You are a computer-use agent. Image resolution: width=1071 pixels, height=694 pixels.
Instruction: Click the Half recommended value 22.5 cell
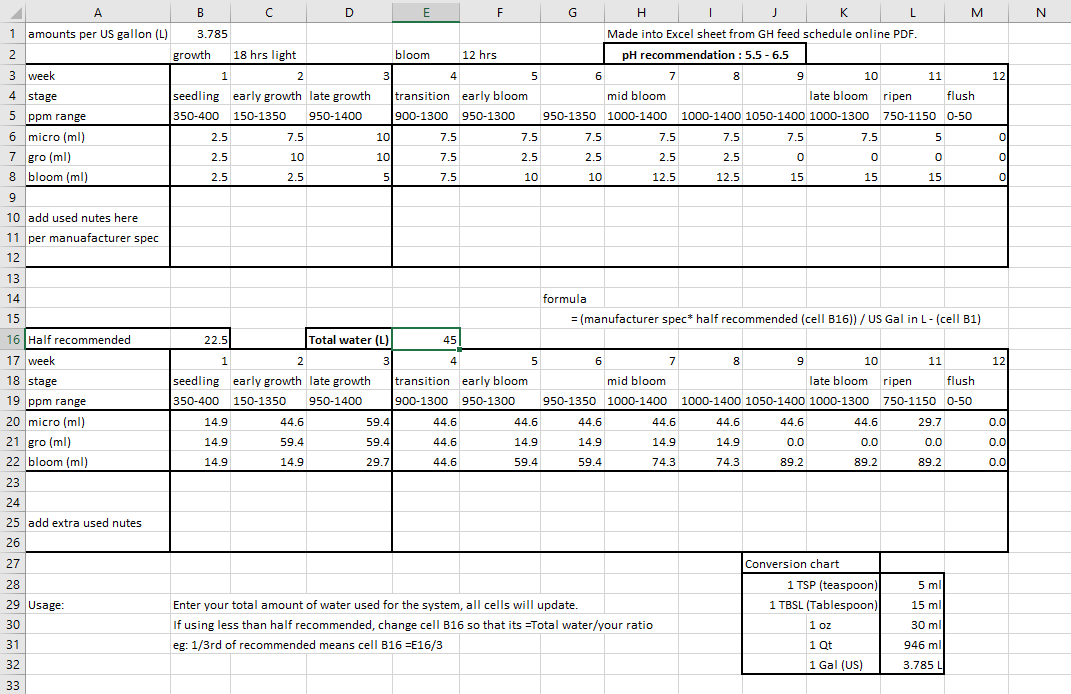(201, 339)
